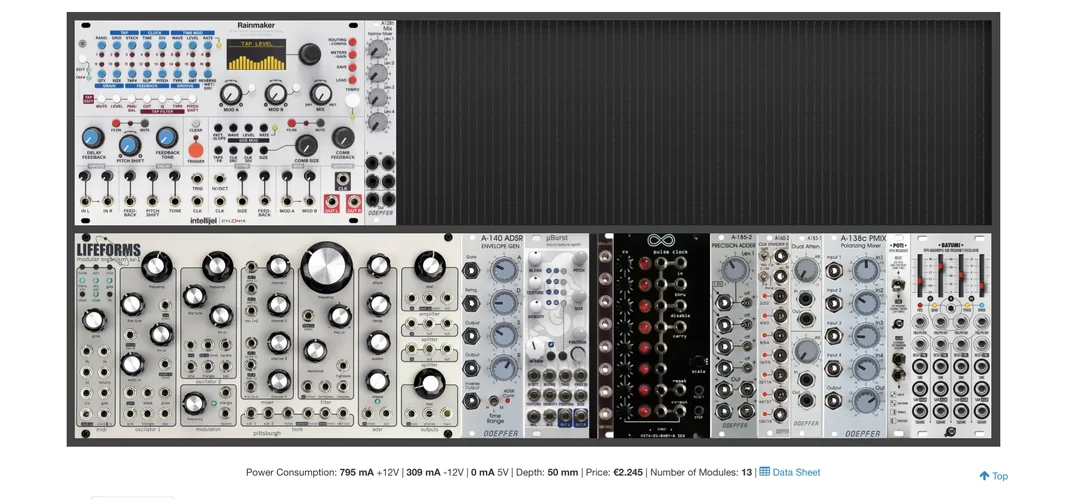Screen dimensions: 1083x500
Task: Open the Data Sheet link
Action: 790,472
